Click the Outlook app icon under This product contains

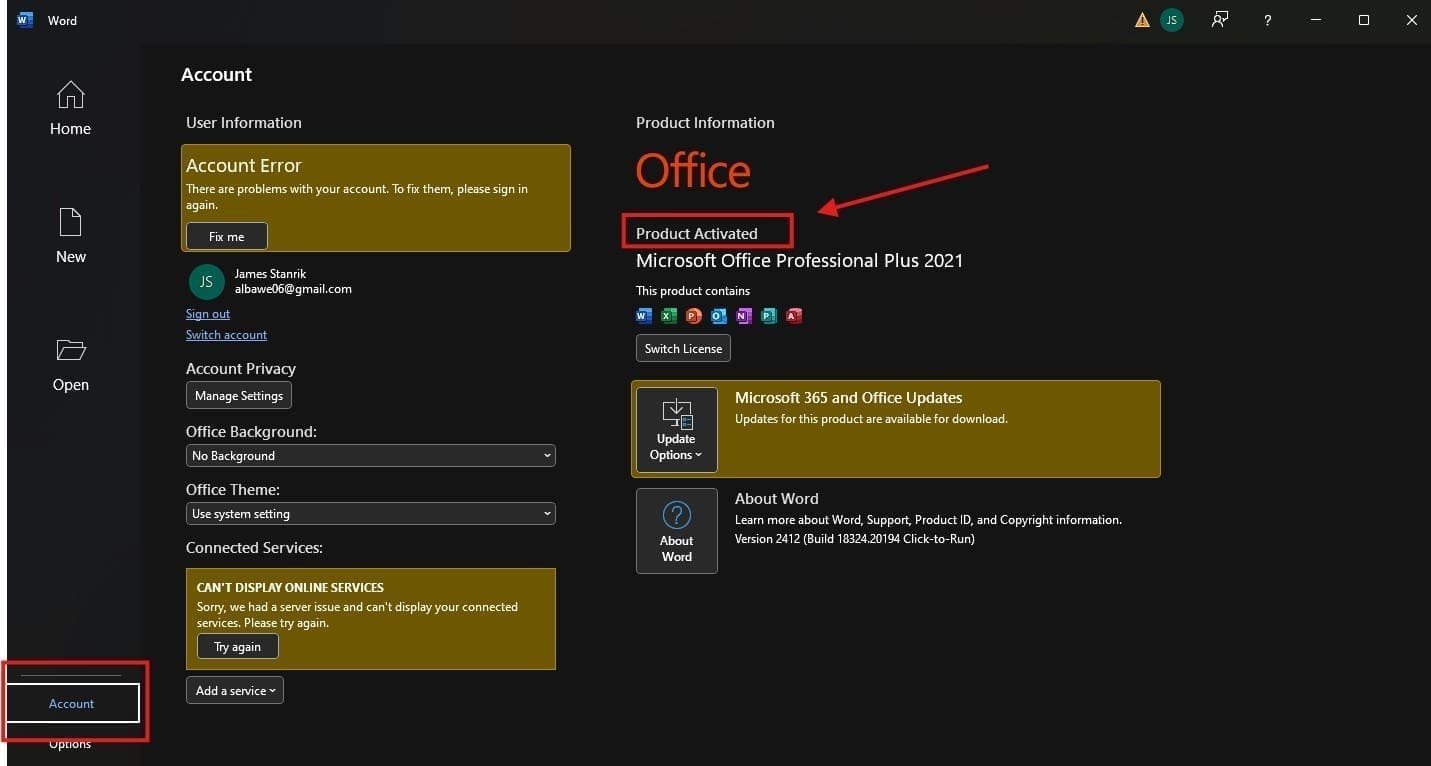pyautogui.click(x=719, y=316)
